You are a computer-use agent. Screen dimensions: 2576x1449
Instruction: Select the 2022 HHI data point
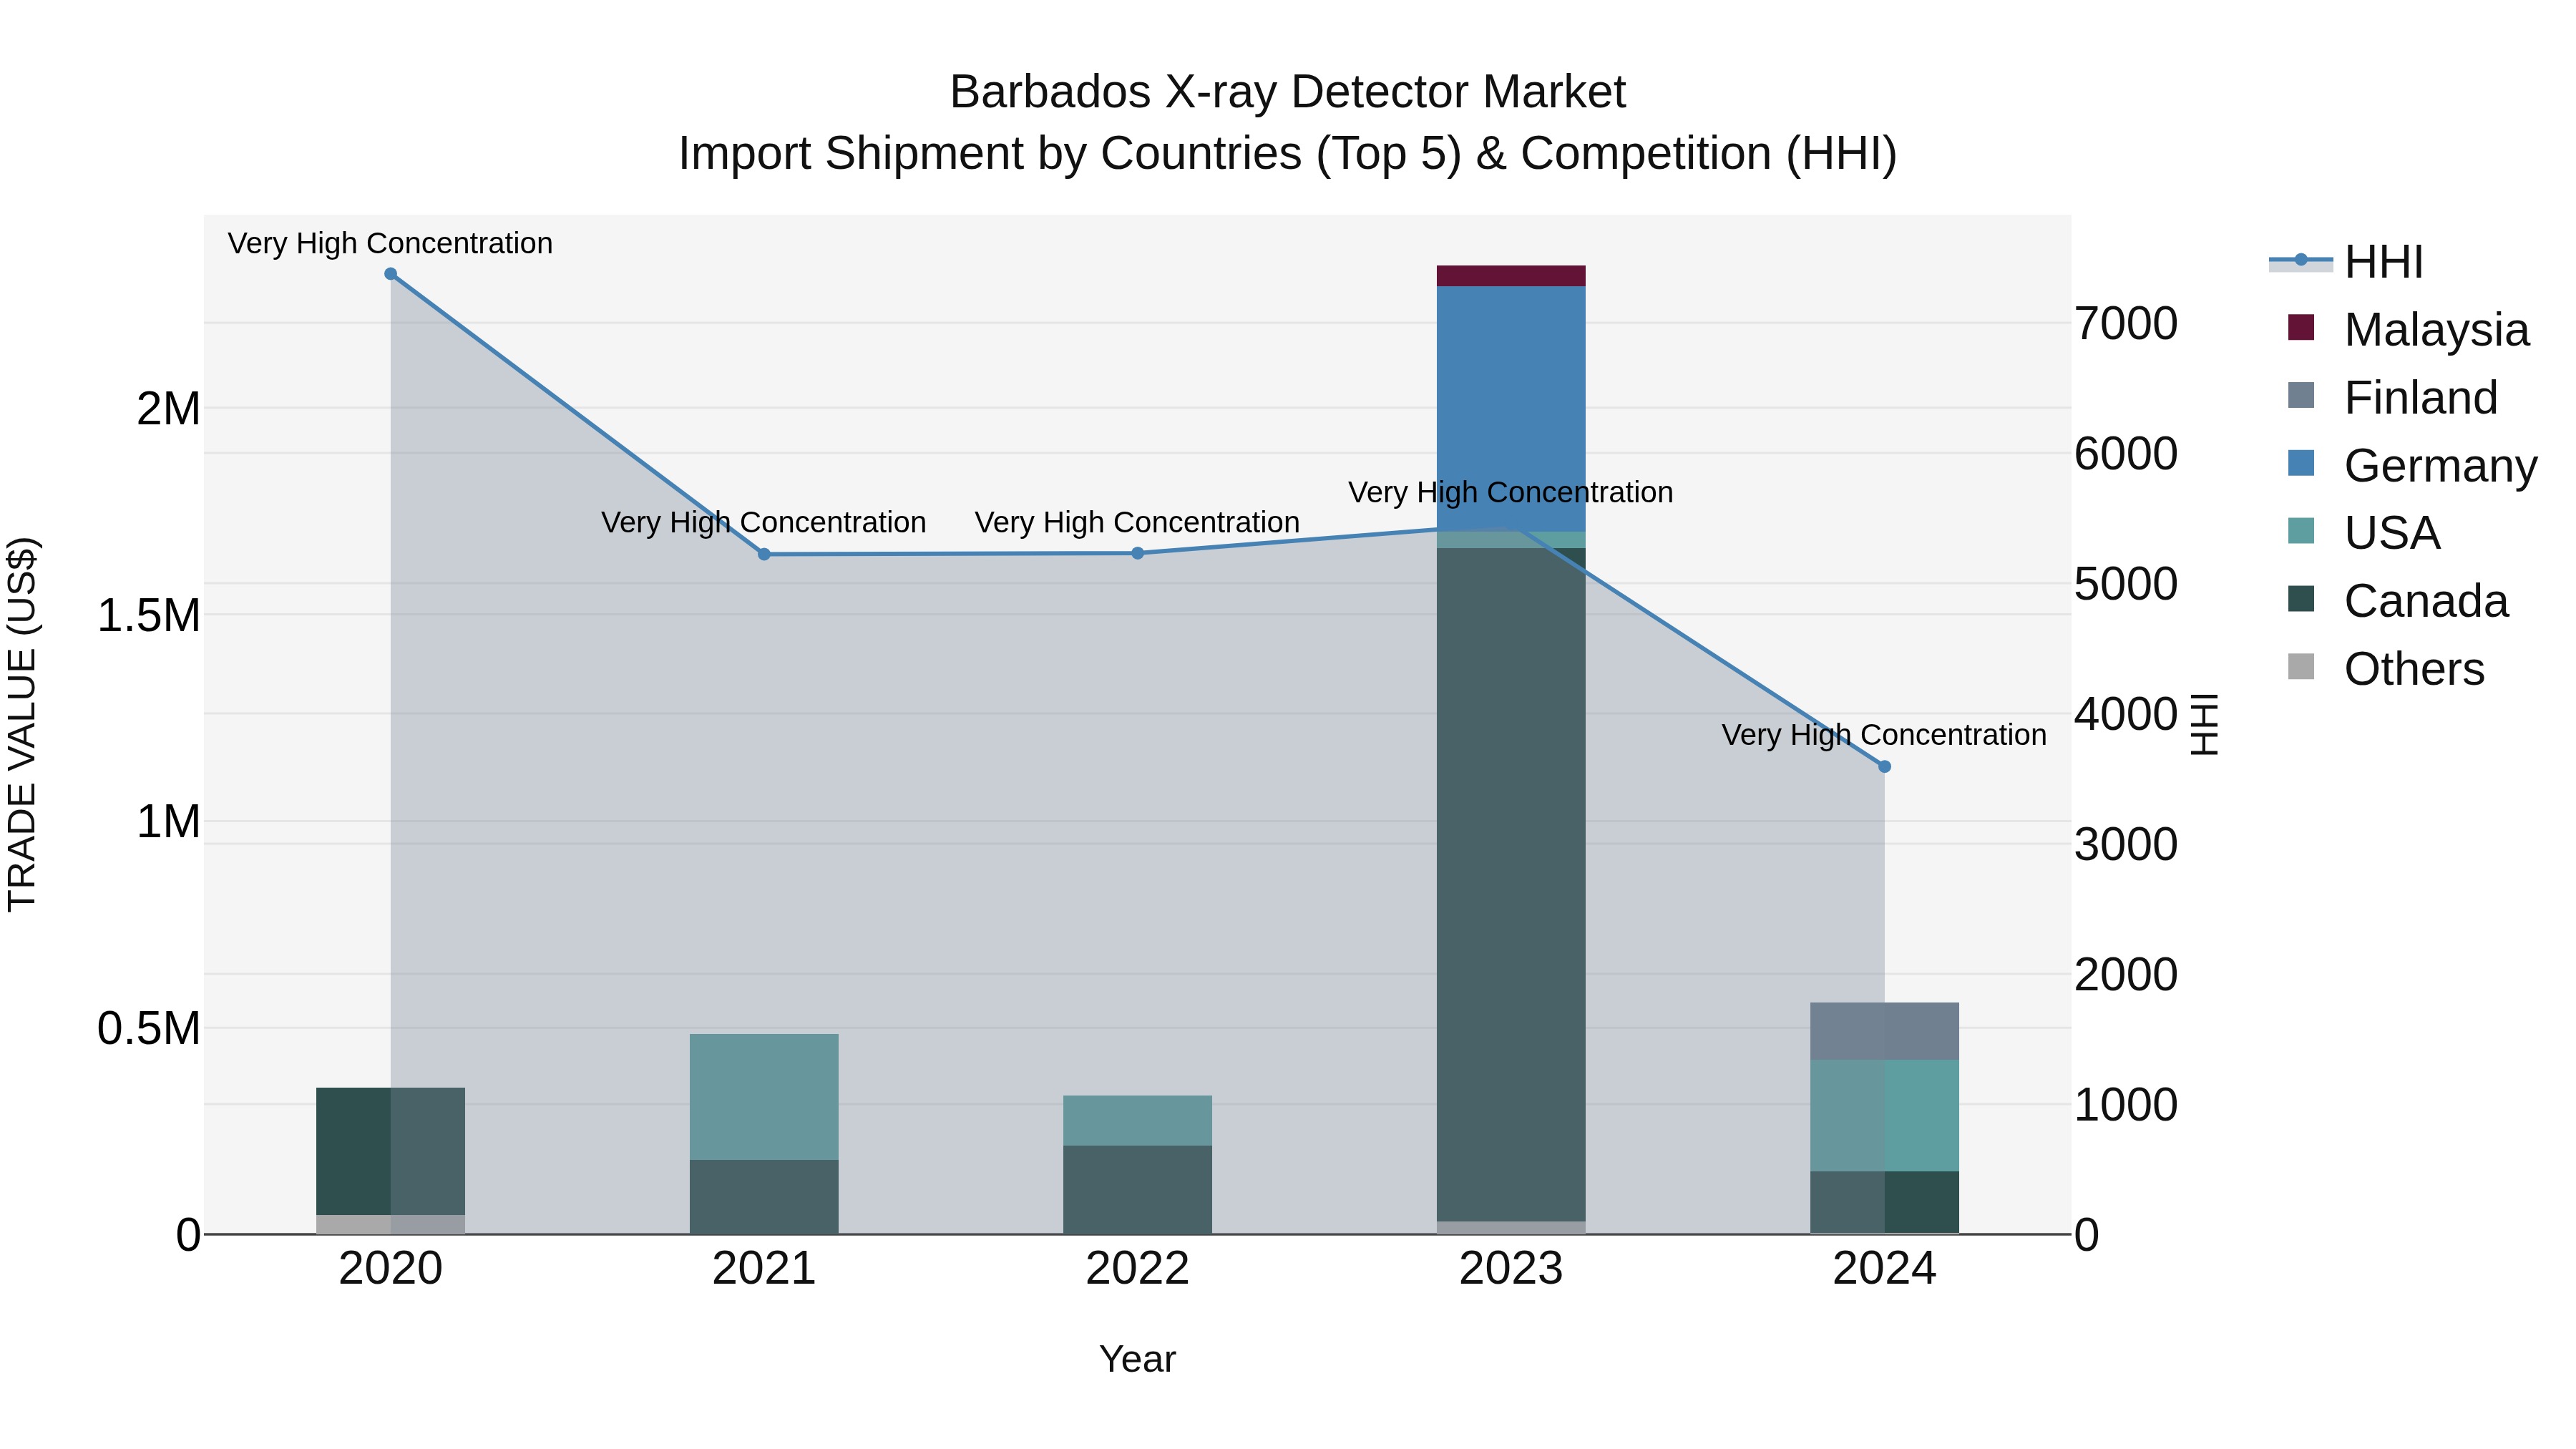click(1137, 553)
